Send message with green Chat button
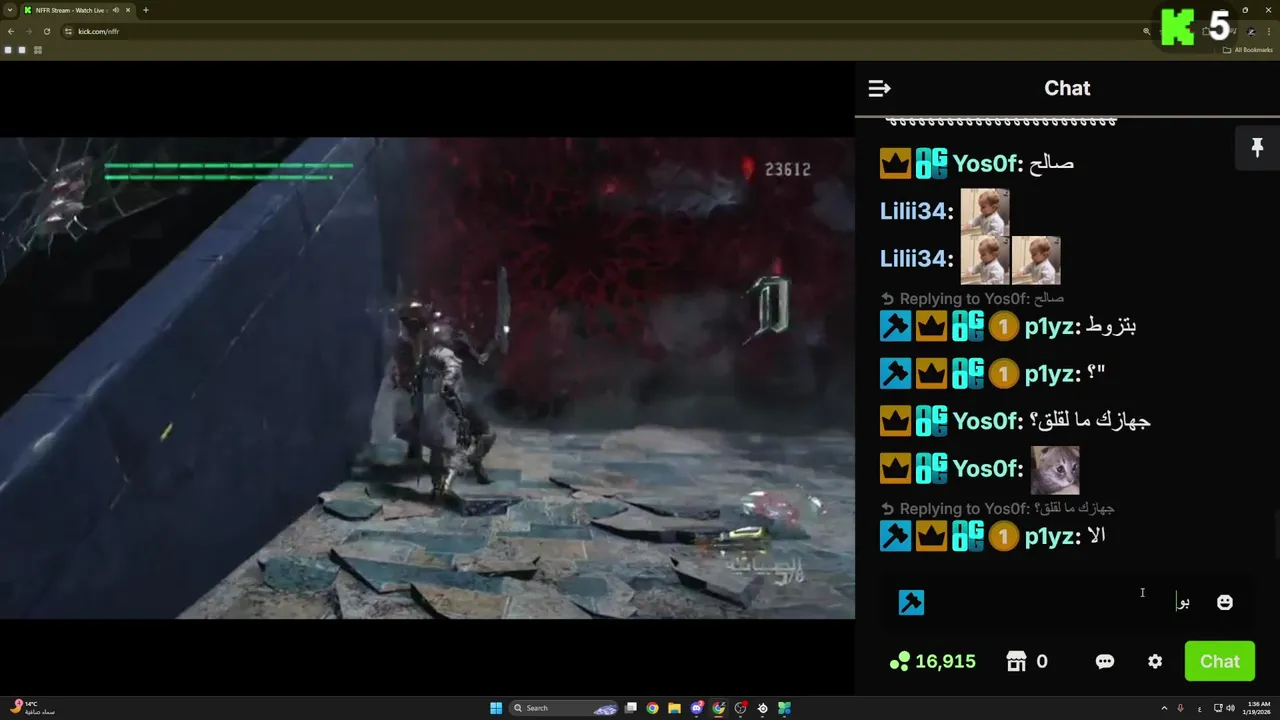1280x720 pixels. [1219, 661]
